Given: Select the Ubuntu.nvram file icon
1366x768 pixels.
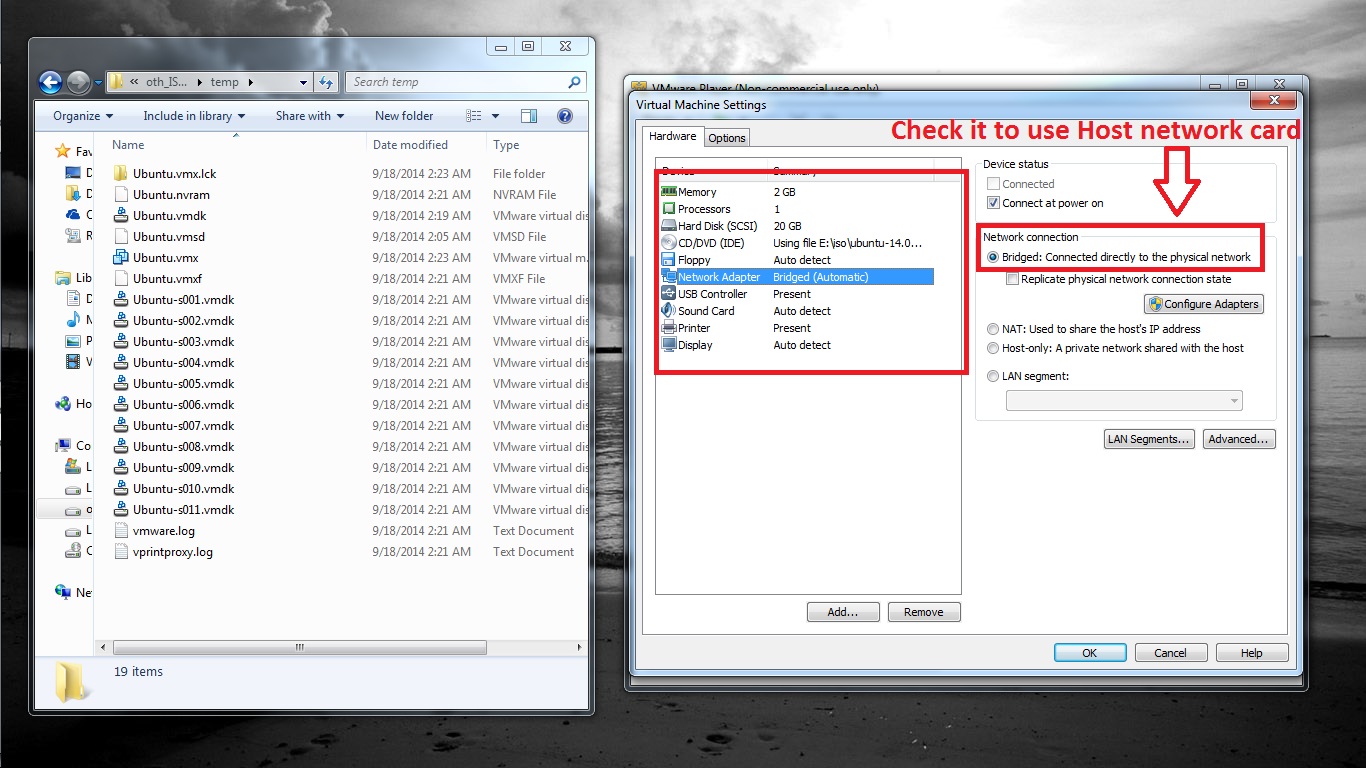Looking at the screenshot, I should 121,195.
